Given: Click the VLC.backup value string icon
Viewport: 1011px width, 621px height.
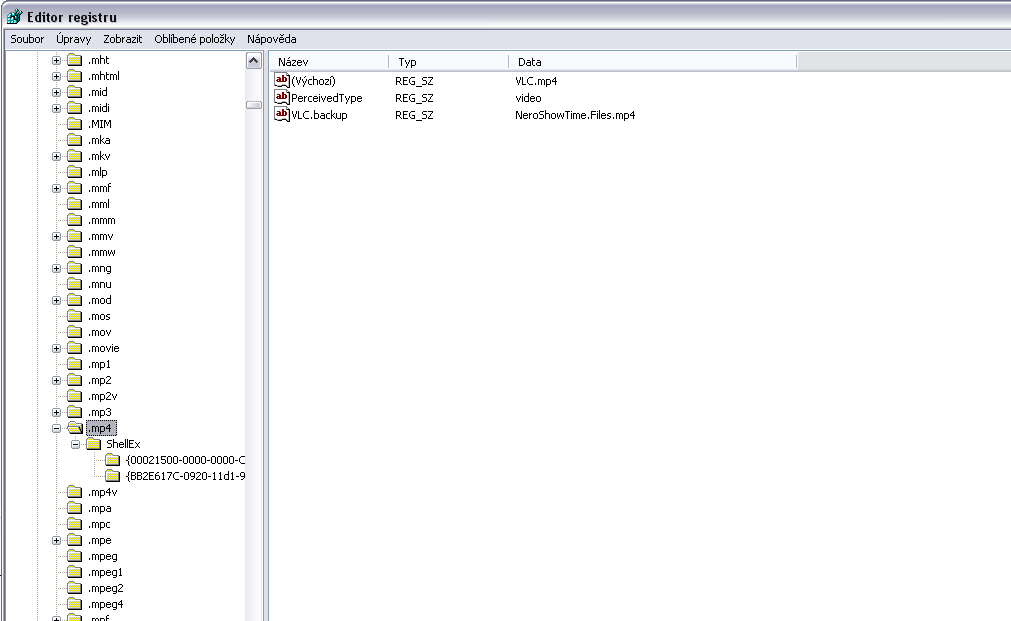Looking at the screenshot, I should coord(282,114).
